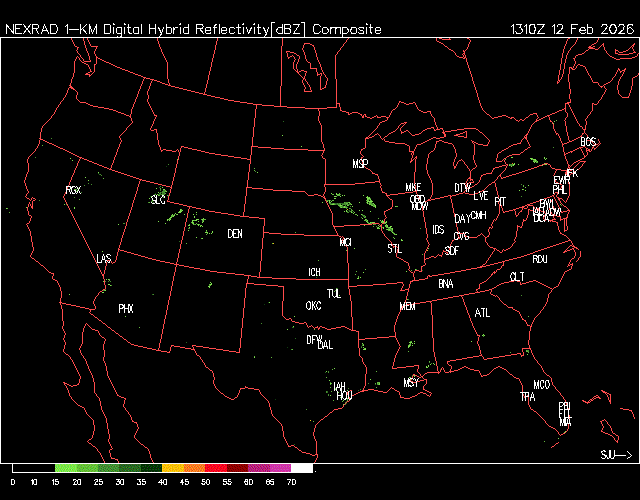Click the BOS station label
Screen dimensions: 640x500
pyautogui.click(x=588, y=142)
